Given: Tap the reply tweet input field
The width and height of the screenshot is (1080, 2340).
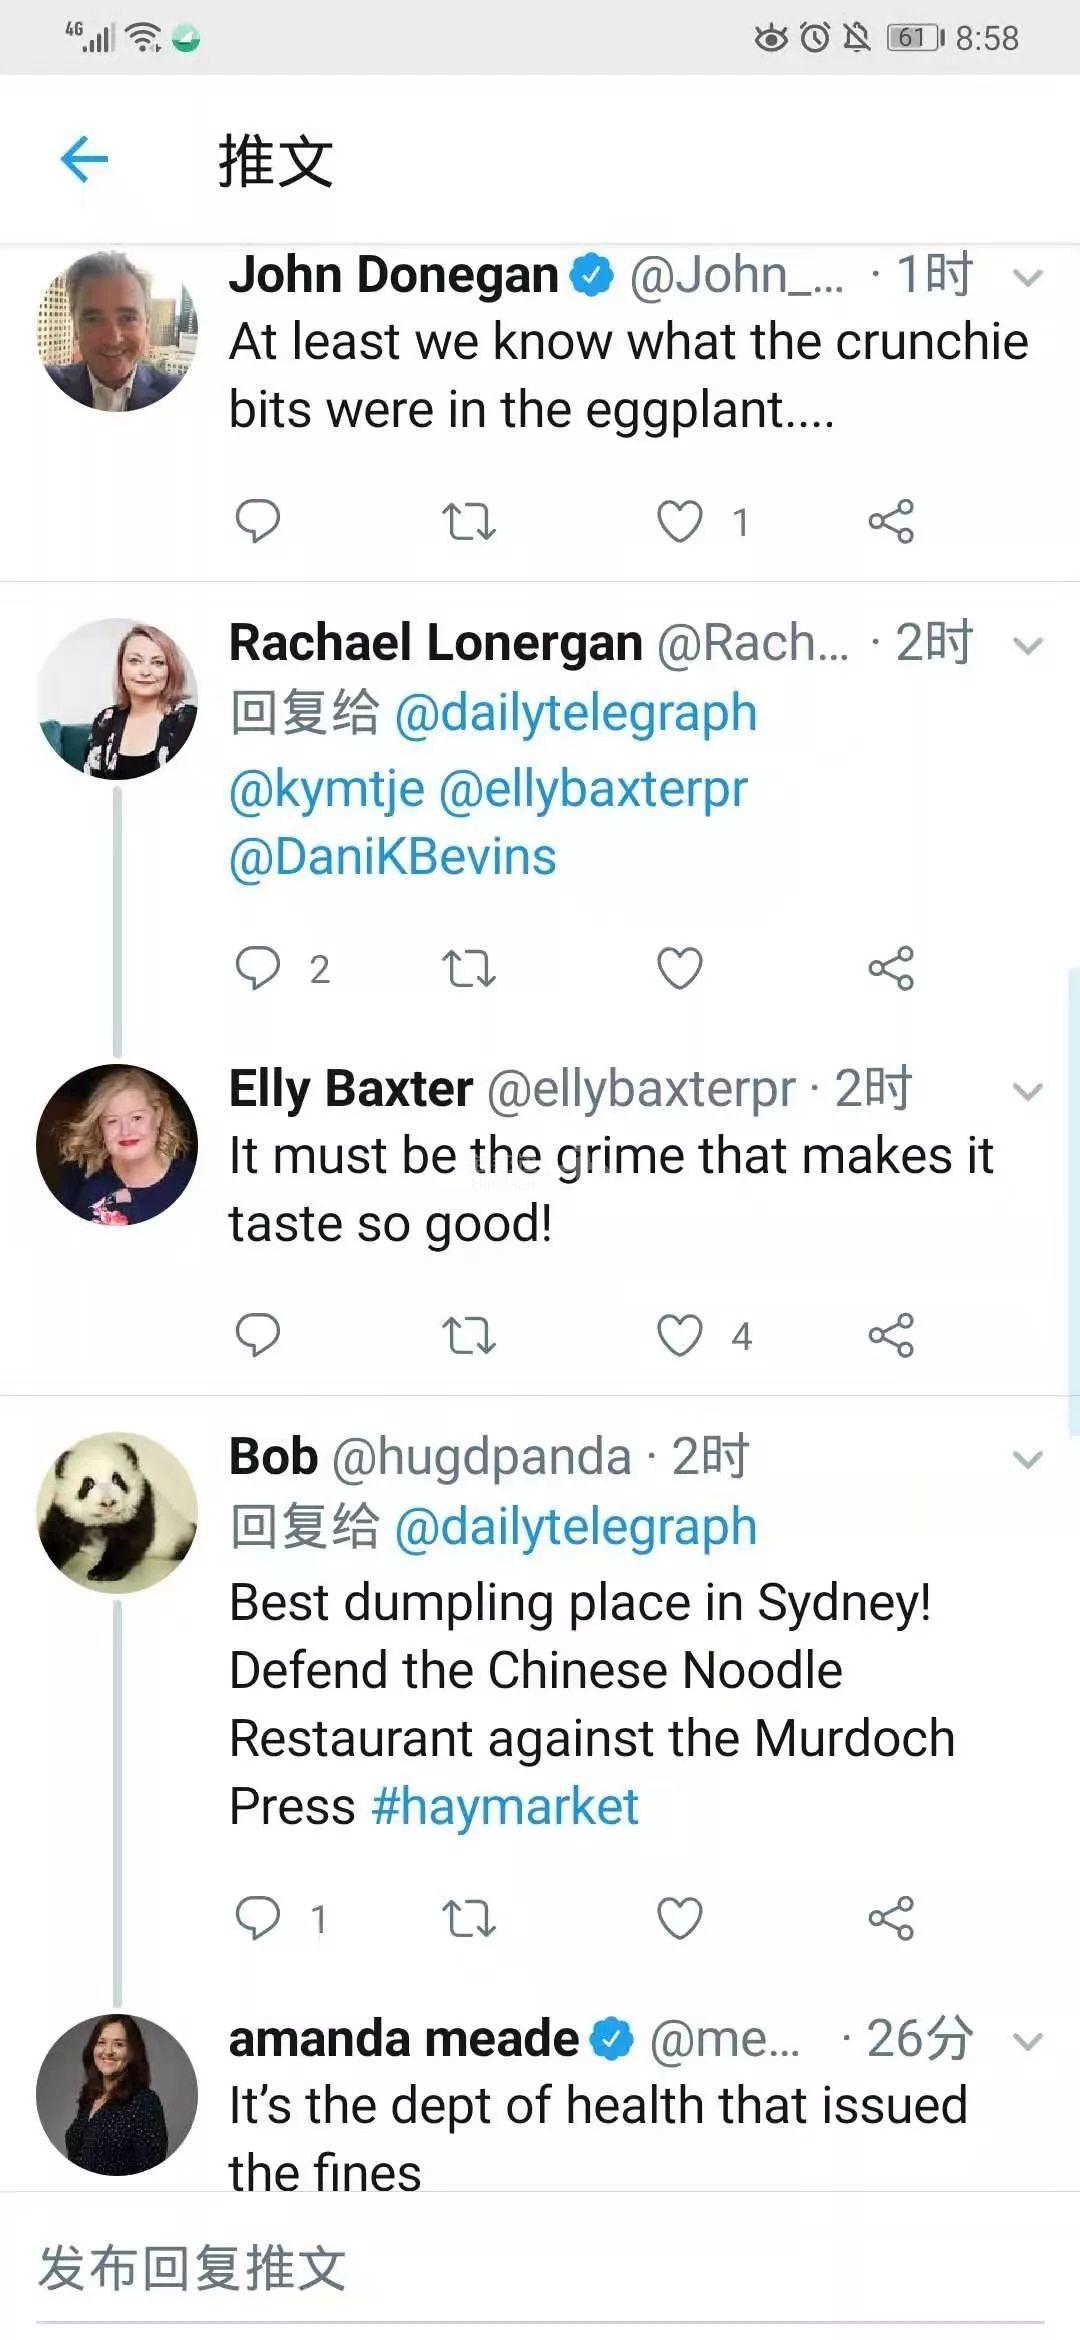Looking at the screenshot, I should [540, 2267].
